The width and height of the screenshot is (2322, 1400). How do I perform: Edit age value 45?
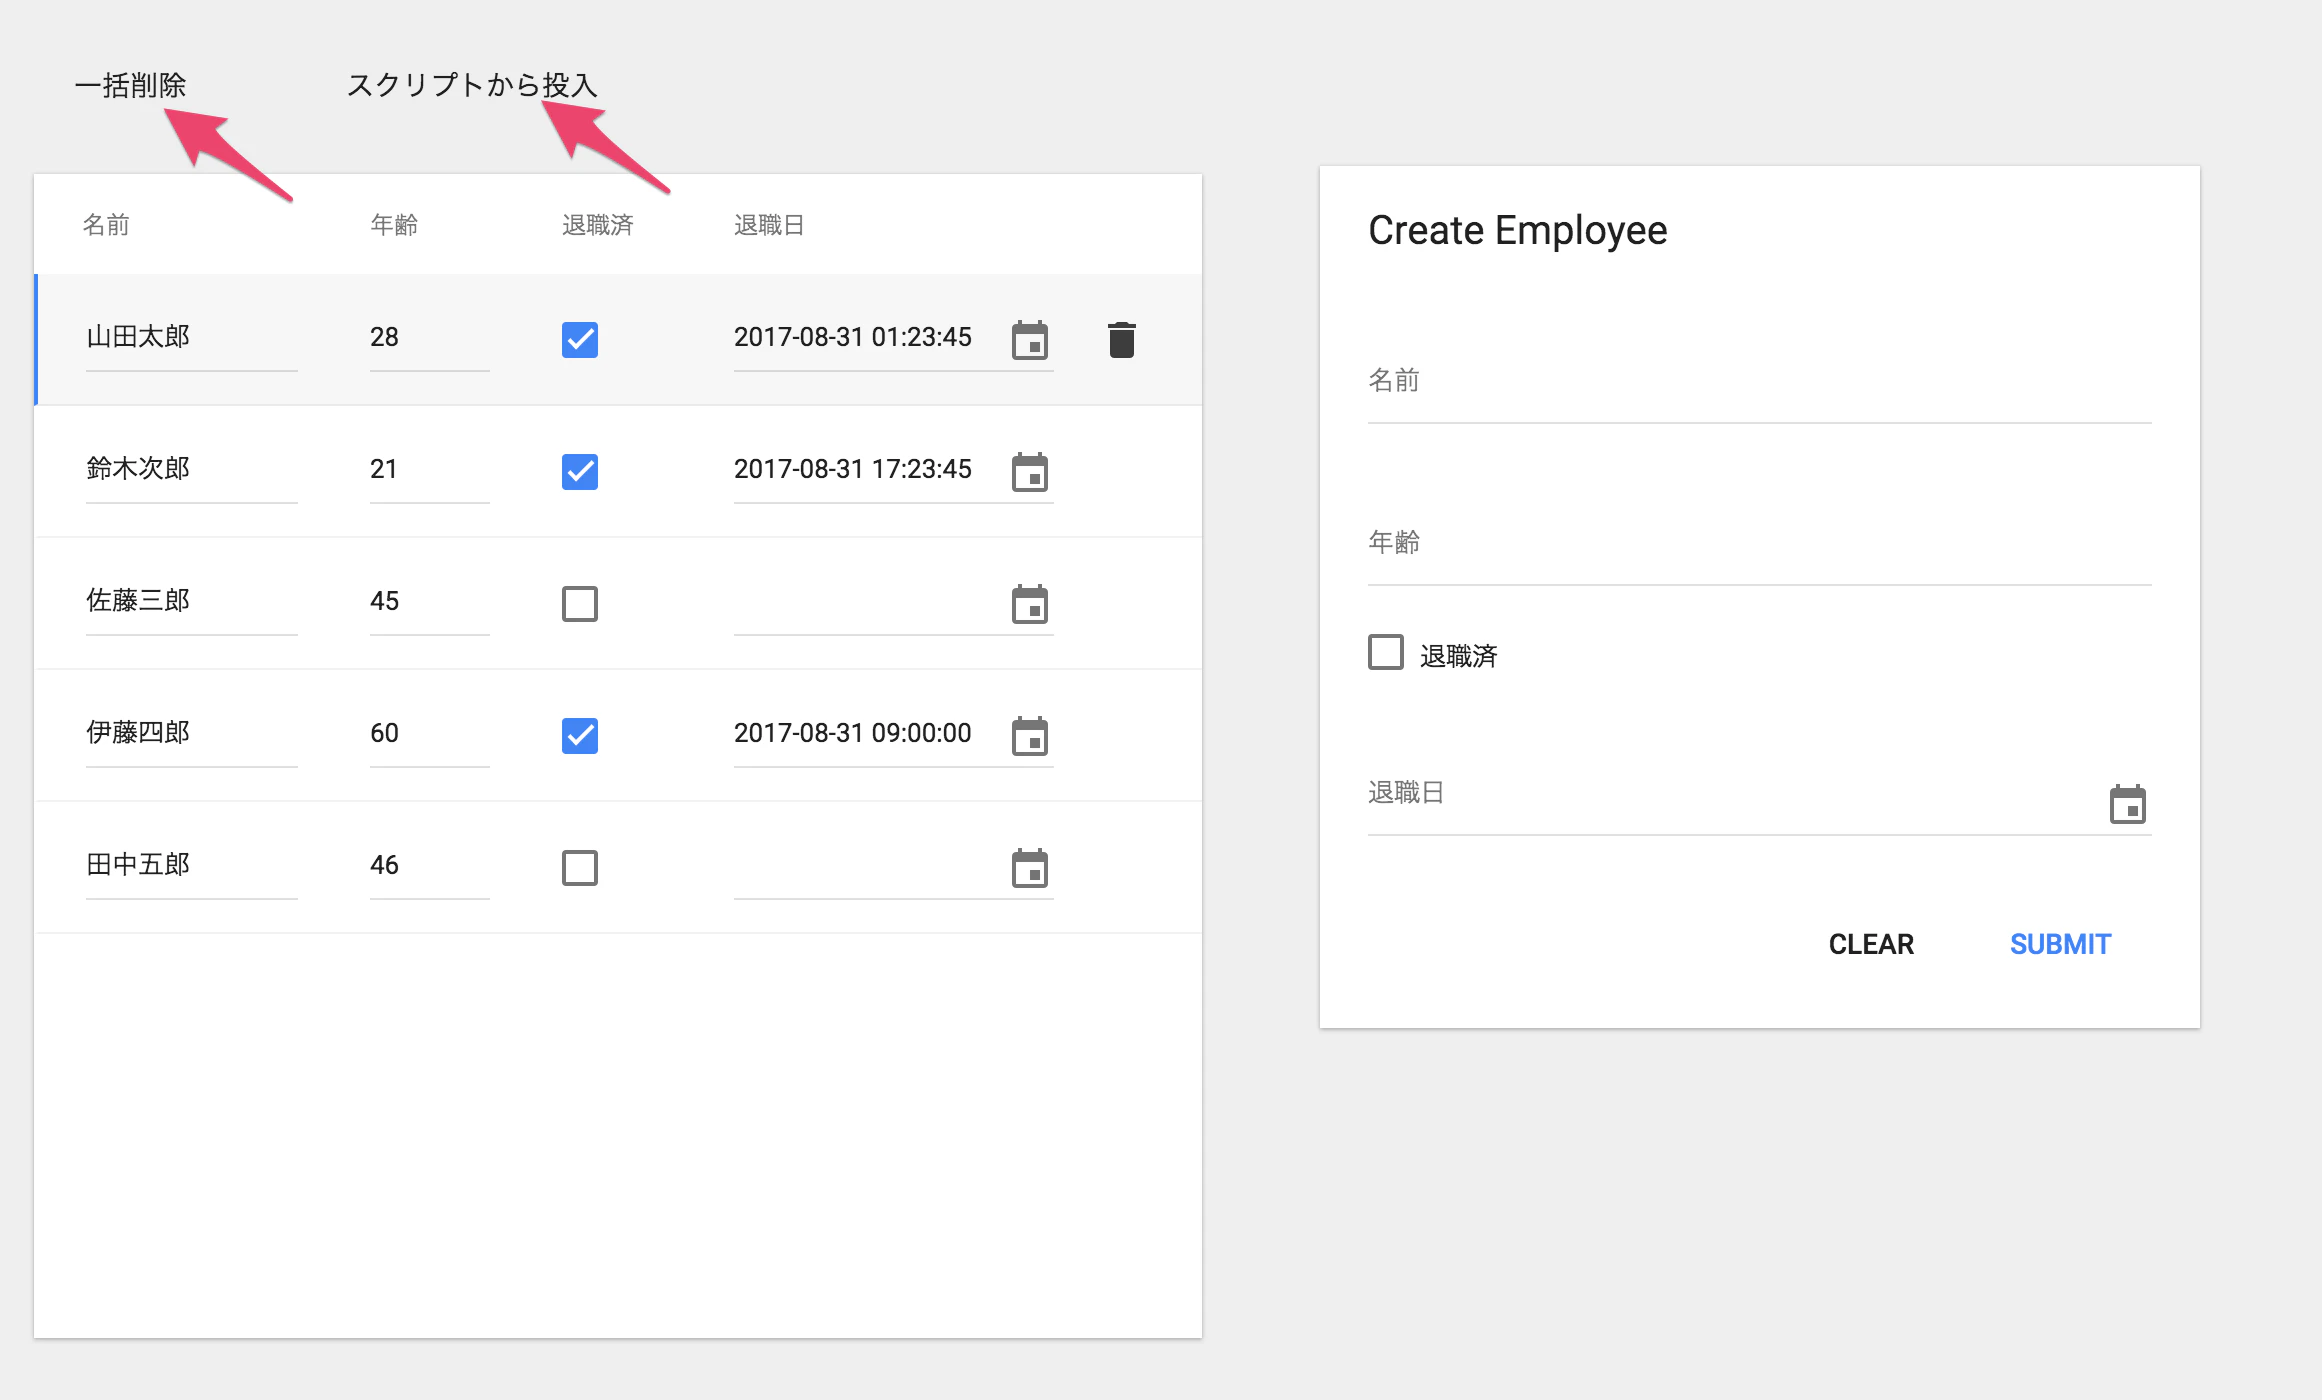coord(430,602)
